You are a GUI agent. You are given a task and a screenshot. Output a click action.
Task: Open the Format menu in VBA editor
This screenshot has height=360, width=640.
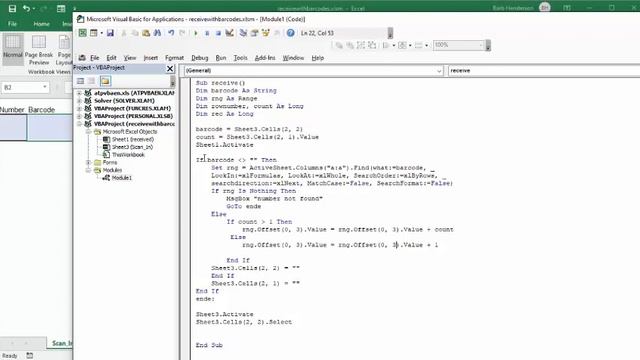174,58
